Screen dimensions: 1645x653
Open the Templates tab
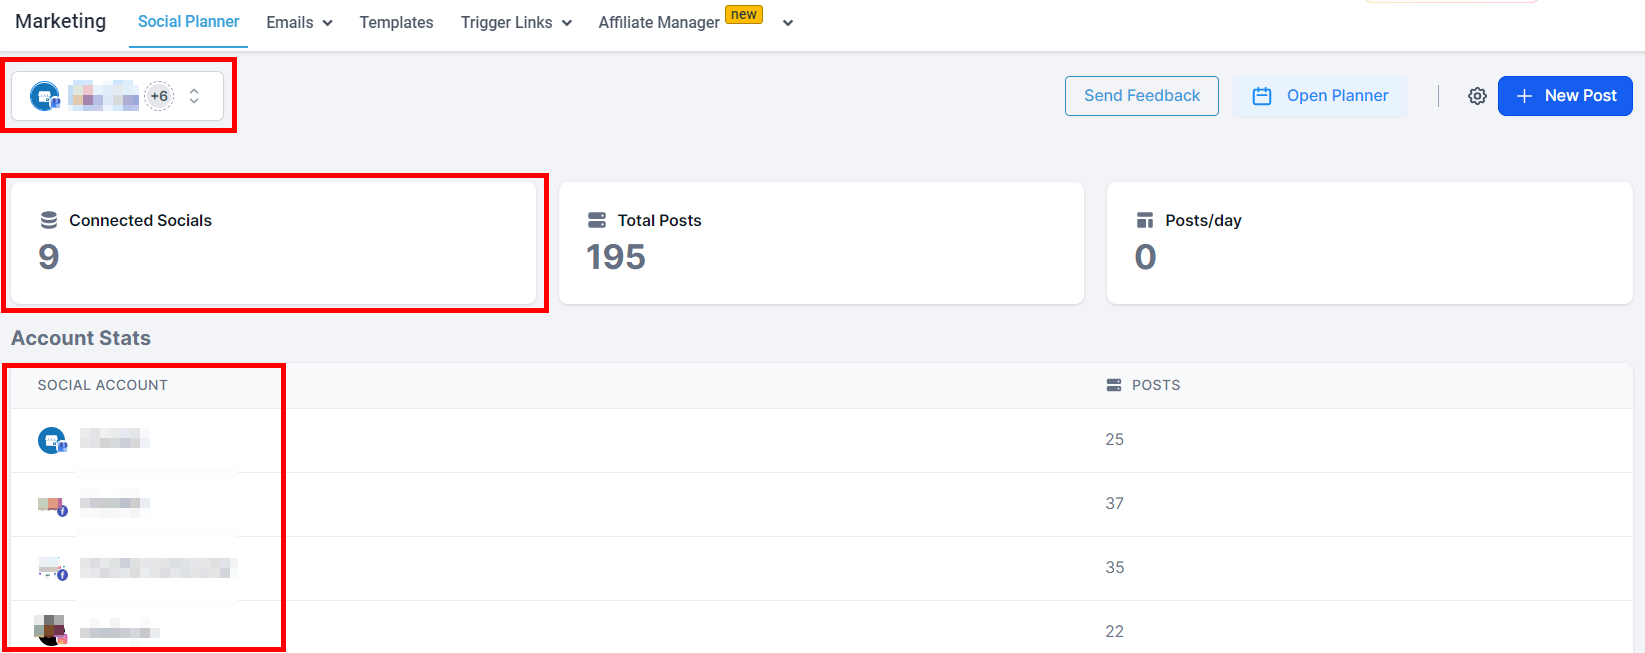coord(396,22)
